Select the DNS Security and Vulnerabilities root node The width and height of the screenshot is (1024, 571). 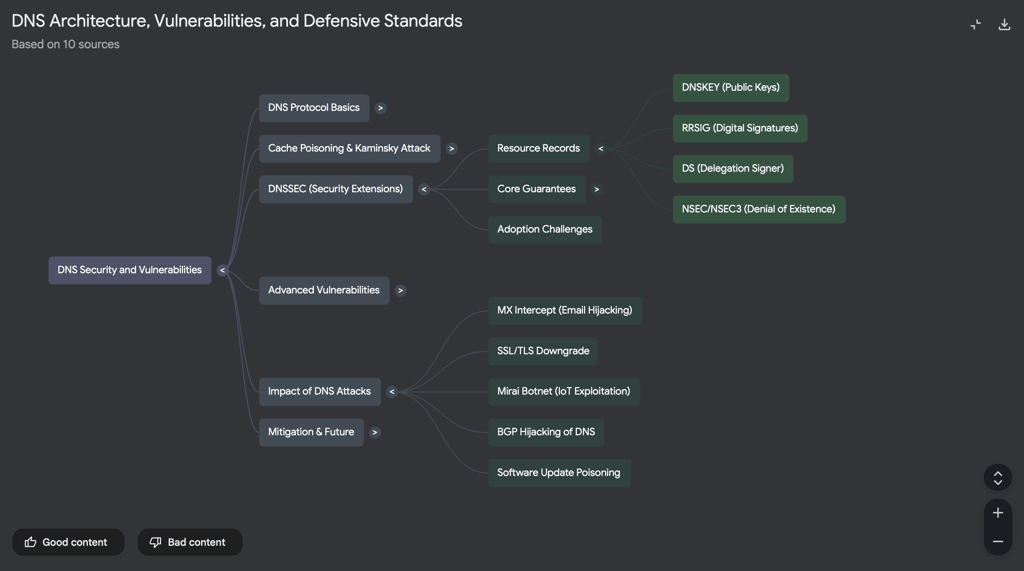[130, 270]
